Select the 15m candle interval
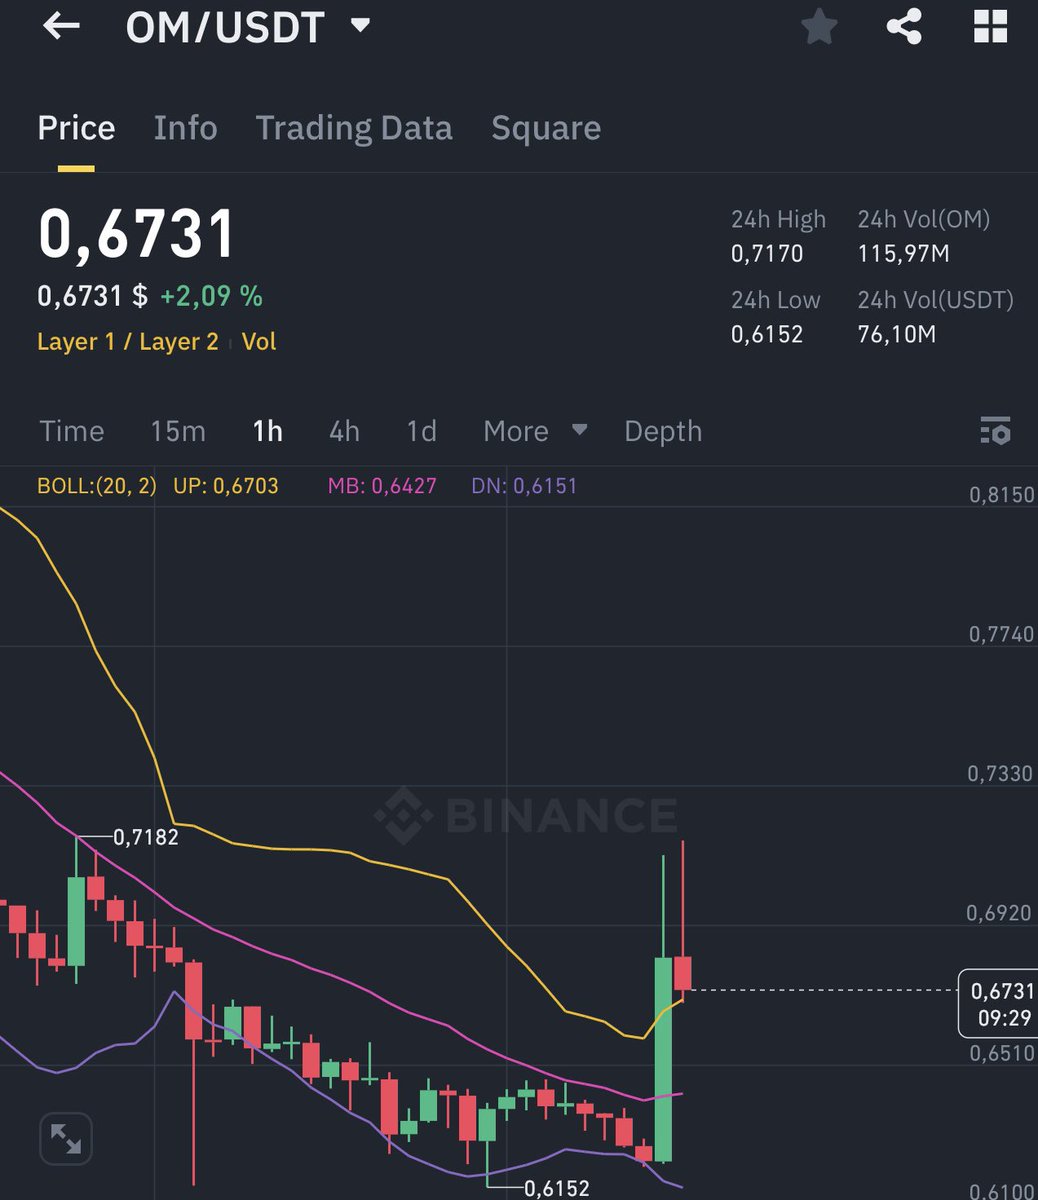Screen dimensions: 1038x1200 click(x=178, y=431)
